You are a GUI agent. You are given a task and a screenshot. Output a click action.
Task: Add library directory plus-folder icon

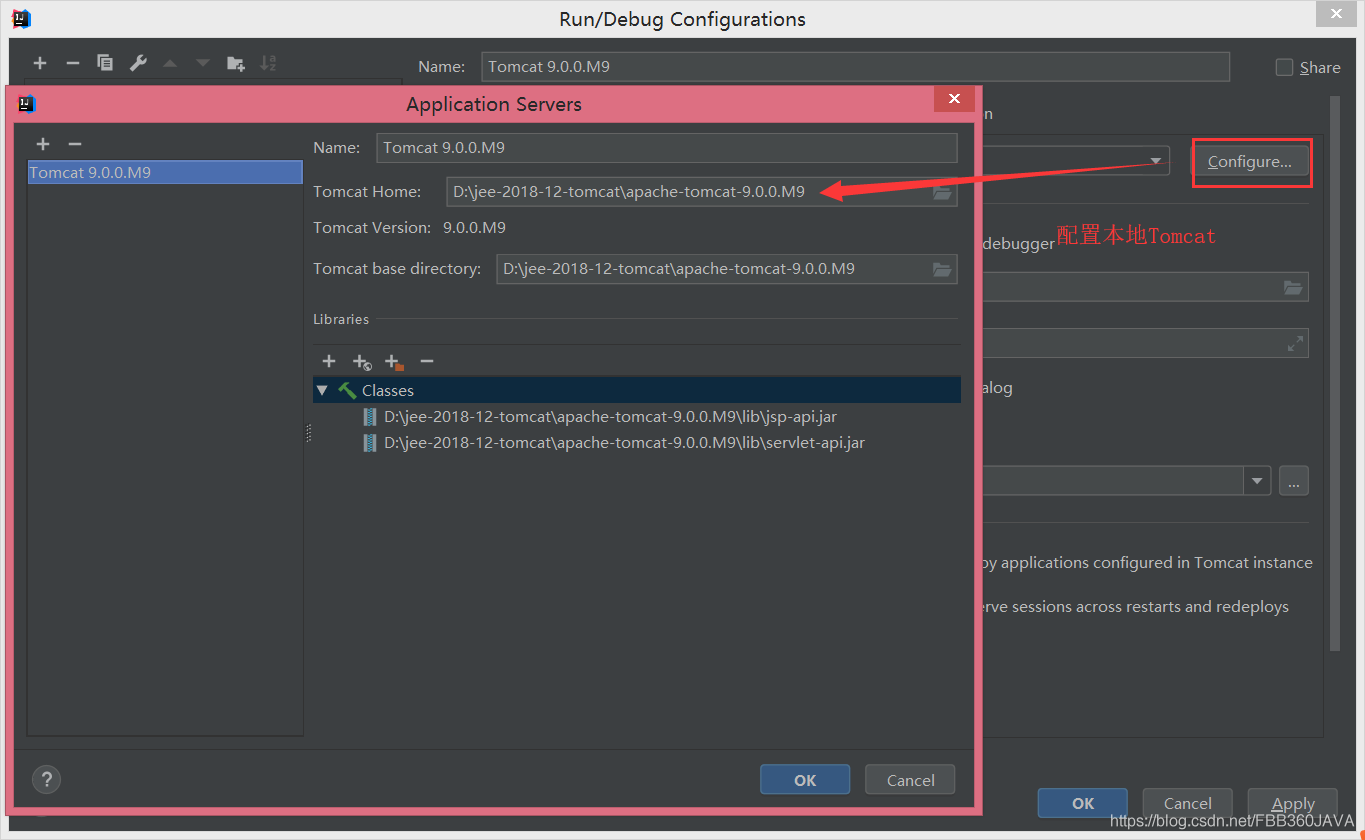(x=394, y=361)
